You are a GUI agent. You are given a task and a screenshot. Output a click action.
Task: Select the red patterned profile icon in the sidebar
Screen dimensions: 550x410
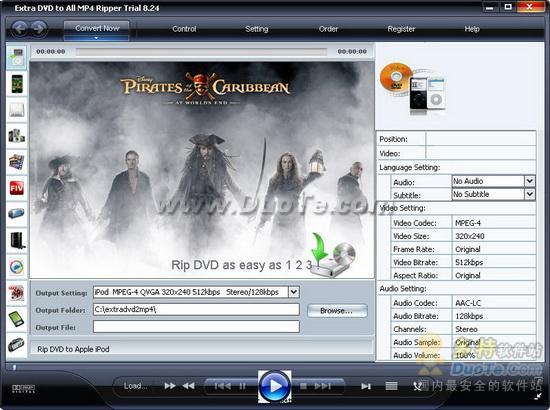[x=17, y=293]
